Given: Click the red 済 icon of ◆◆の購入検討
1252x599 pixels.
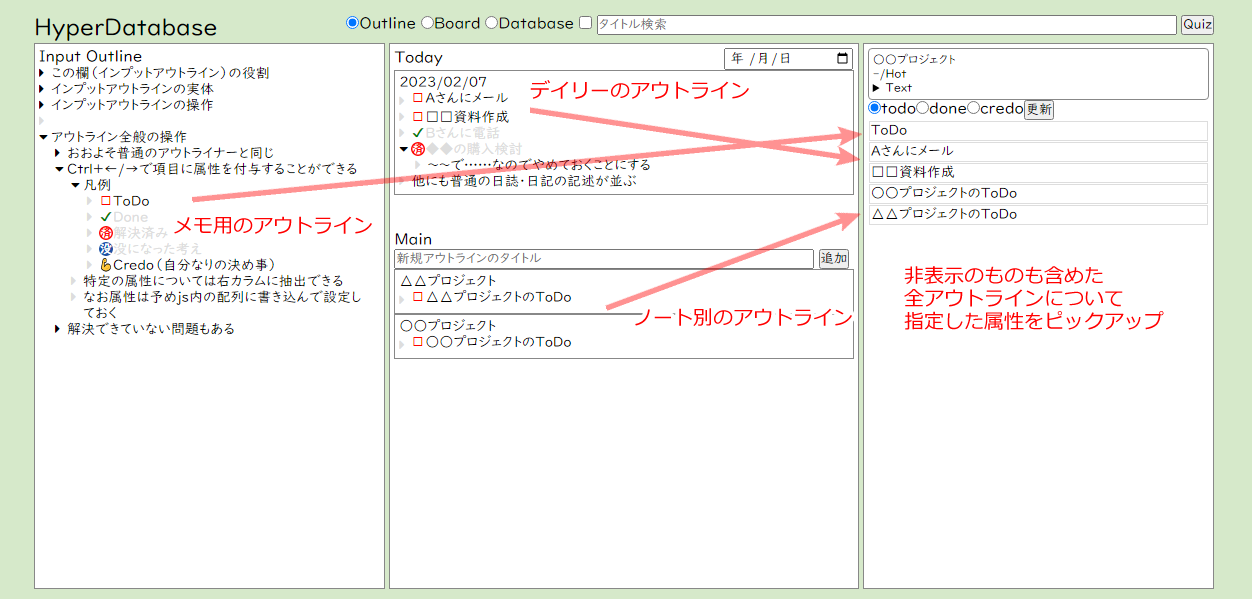Looking at the screenshot, I should (418, 149).
